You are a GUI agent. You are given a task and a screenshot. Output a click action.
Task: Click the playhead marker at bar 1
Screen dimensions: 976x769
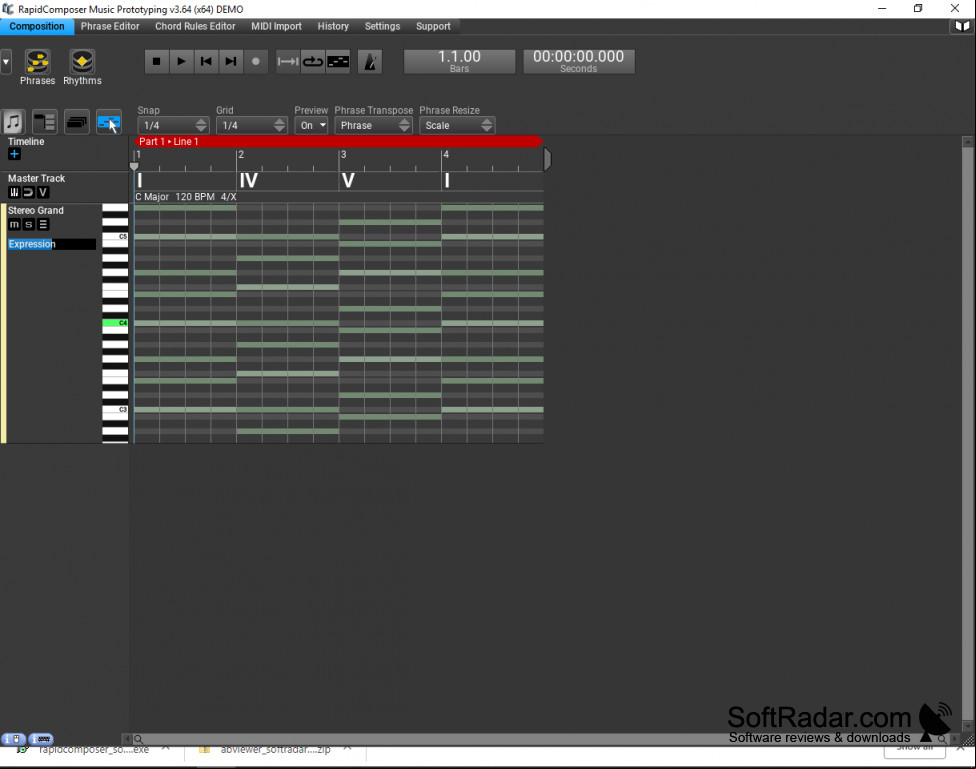(x=134, y=166)
